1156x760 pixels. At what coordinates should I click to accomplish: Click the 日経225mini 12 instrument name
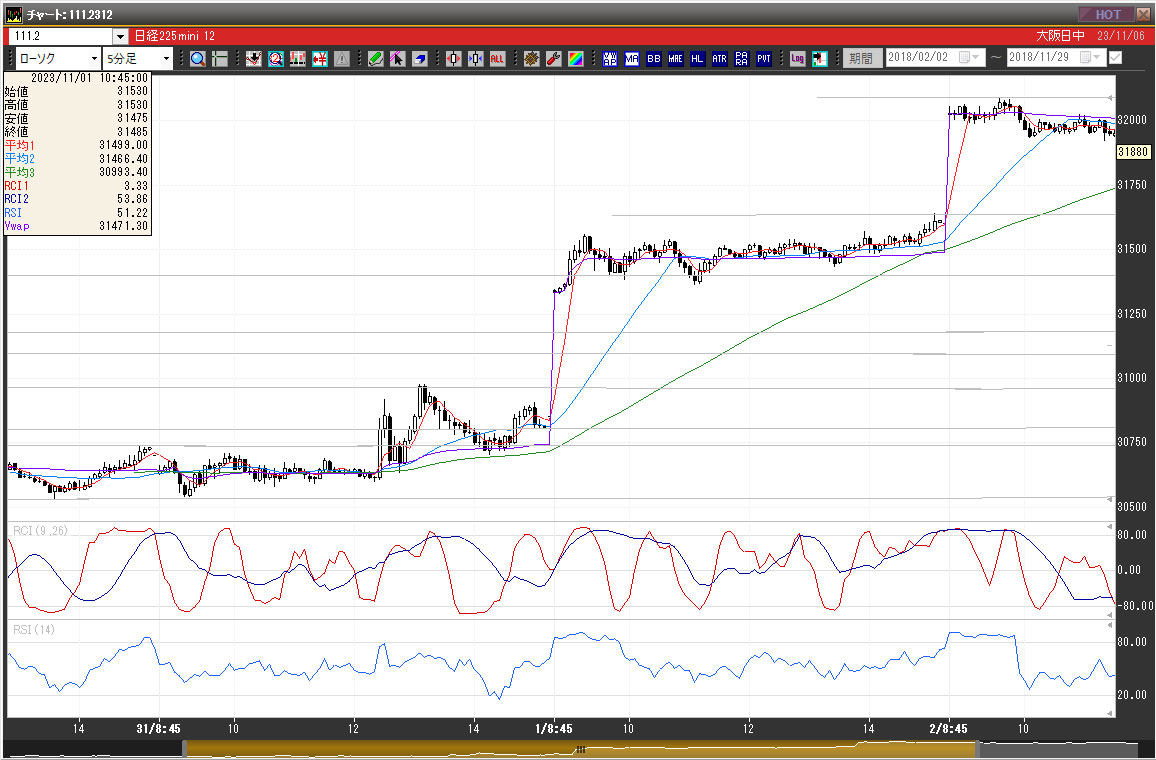(175, 36)
